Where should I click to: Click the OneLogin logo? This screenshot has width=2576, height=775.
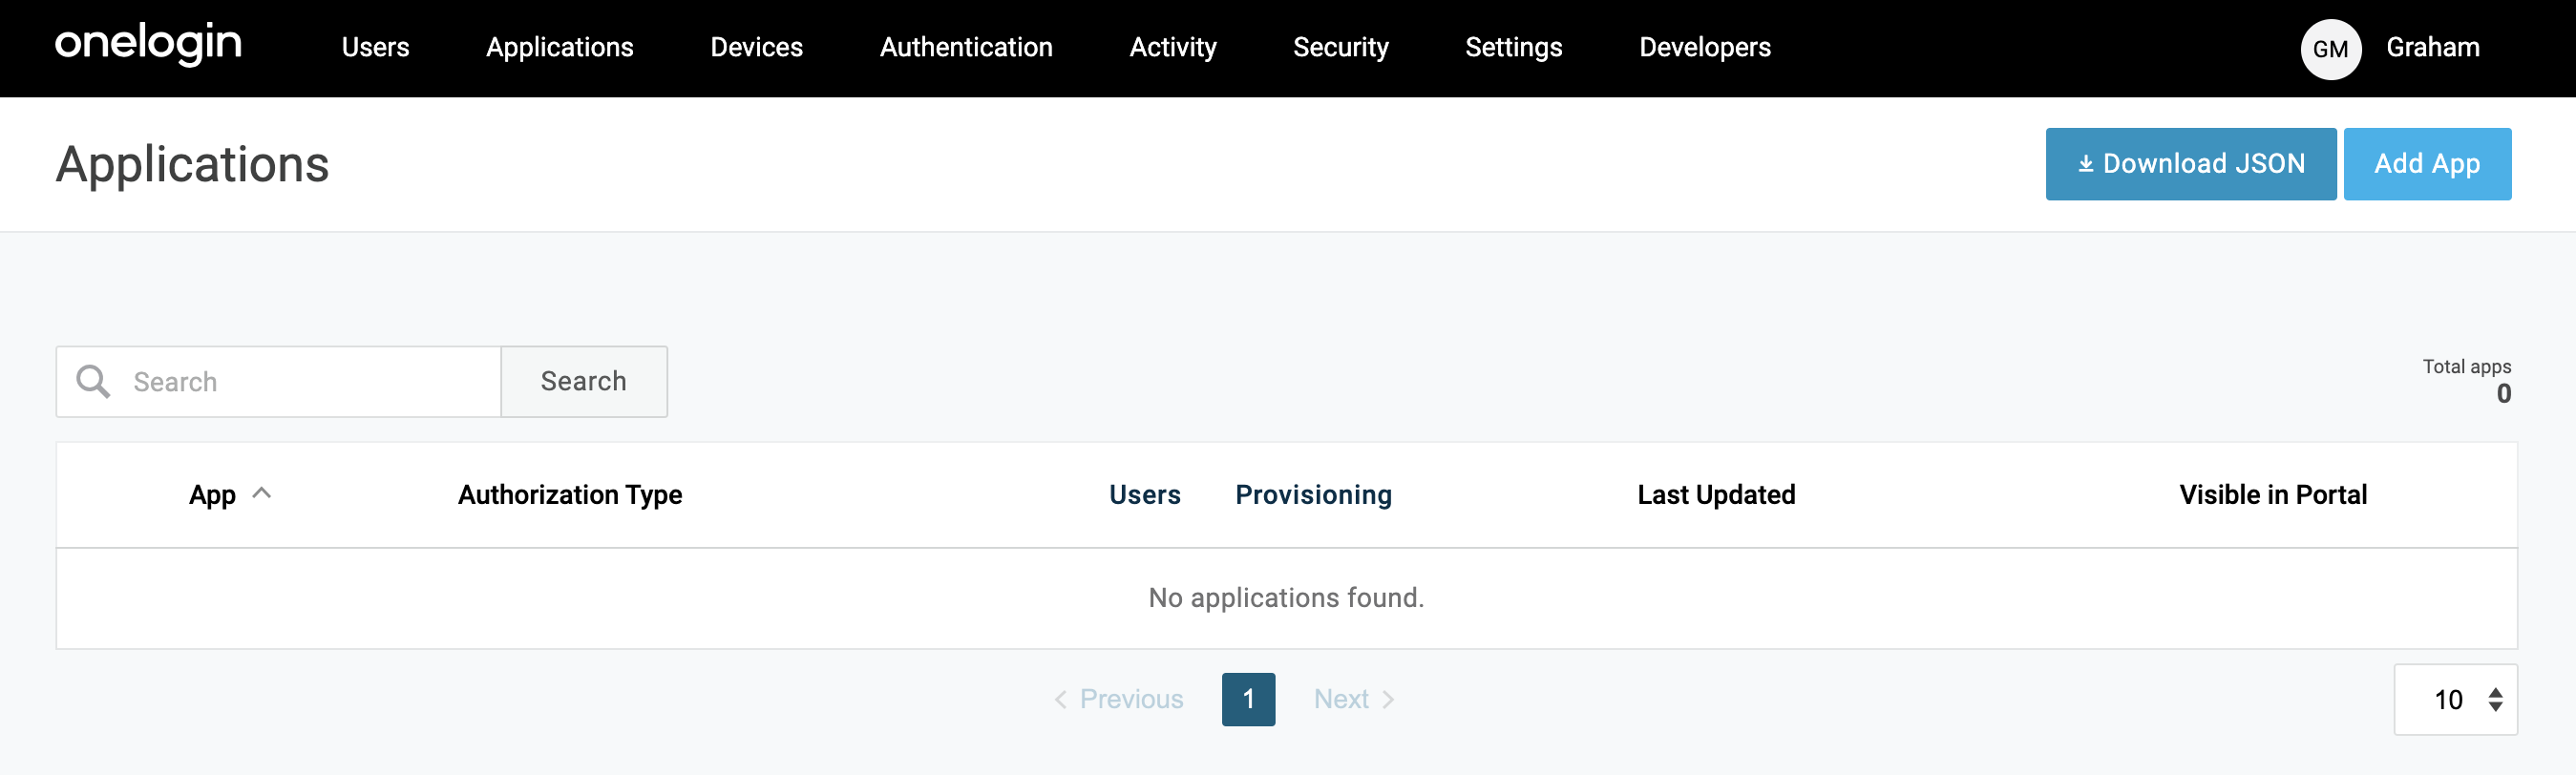[148, 44]
